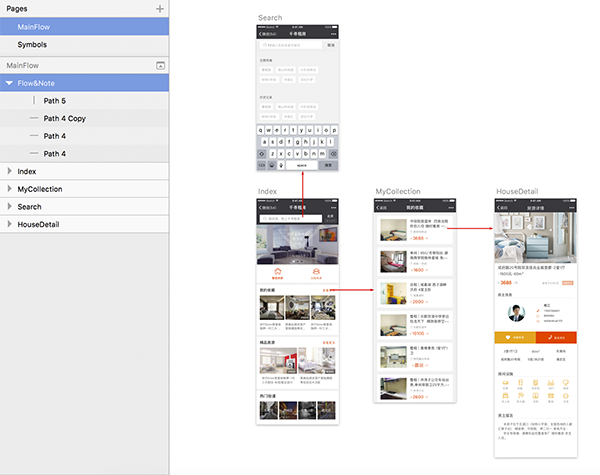The width and height of the screenshot is (600, 475).
Task: Select the Search artboard title on canvas
Action: tap(269, 18)
